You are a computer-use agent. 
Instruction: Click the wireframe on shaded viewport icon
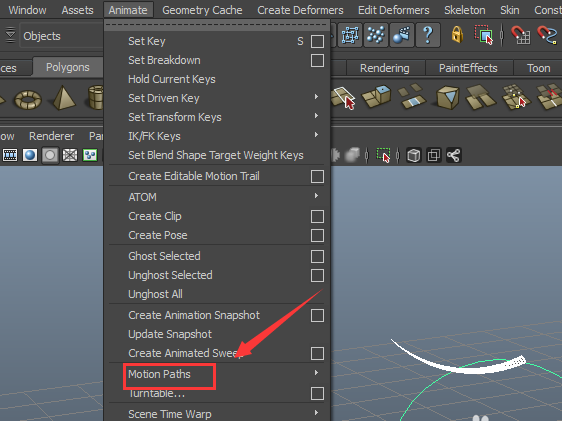pyautogui.click(x=70, y=155)
